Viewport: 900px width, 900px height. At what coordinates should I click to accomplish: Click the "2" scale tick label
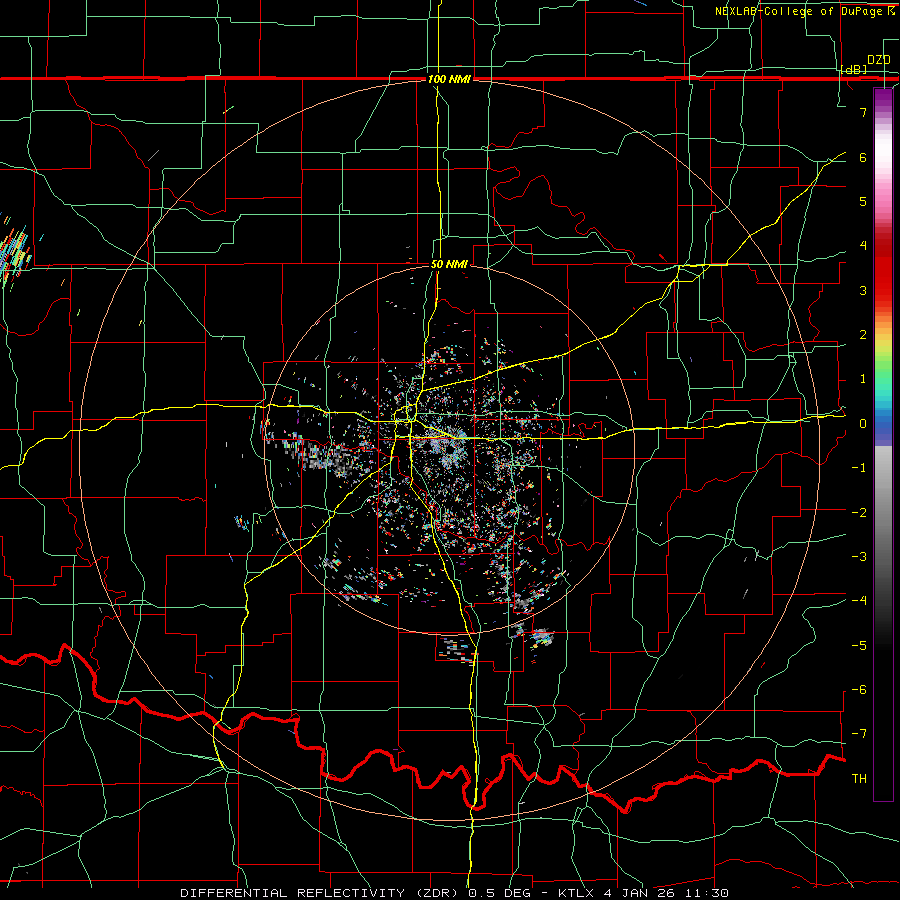tap(863, 335)
